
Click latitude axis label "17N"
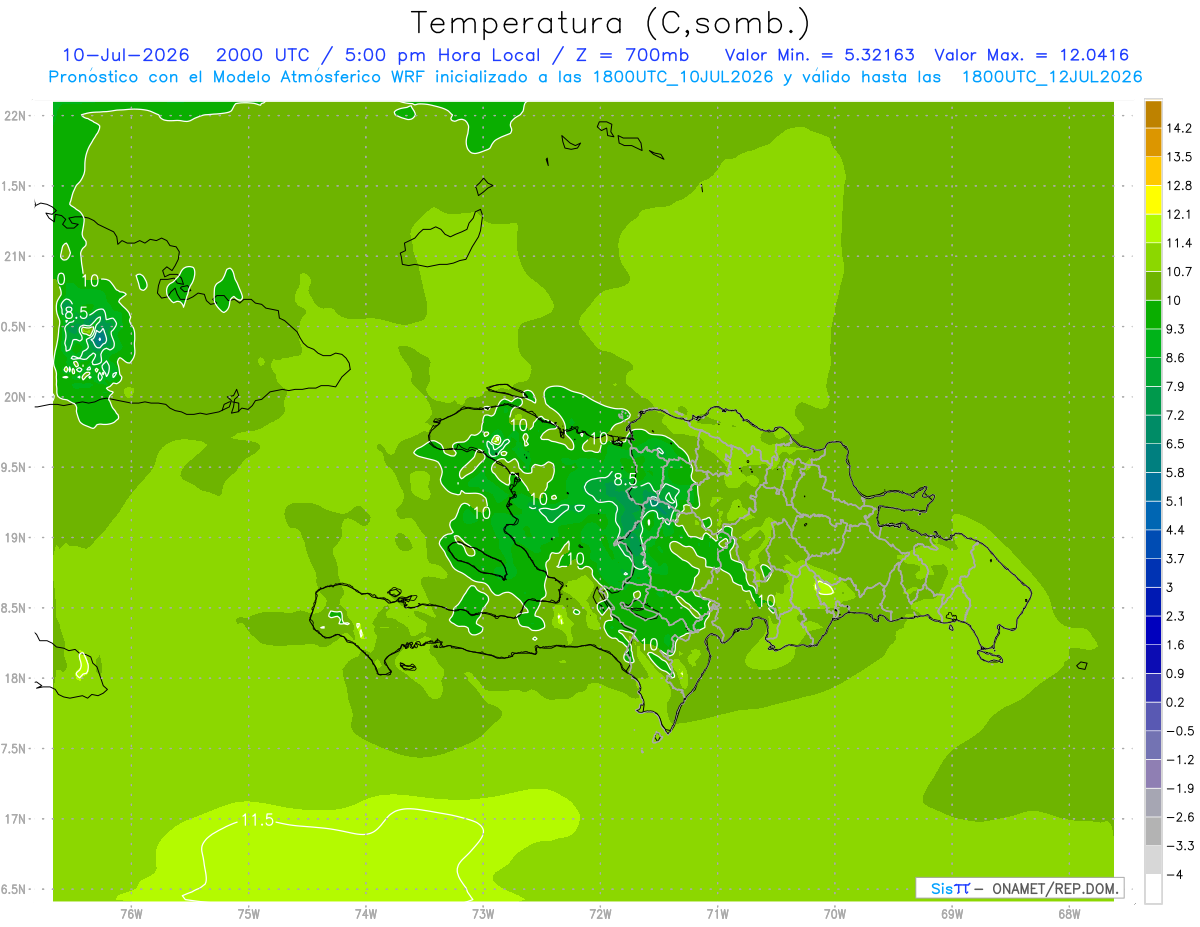coord(15,820)
